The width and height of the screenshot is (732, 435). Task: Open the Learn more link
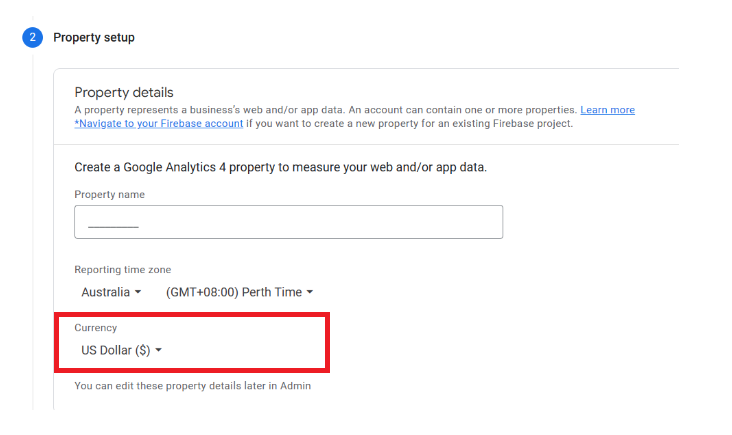click(607, 110)
